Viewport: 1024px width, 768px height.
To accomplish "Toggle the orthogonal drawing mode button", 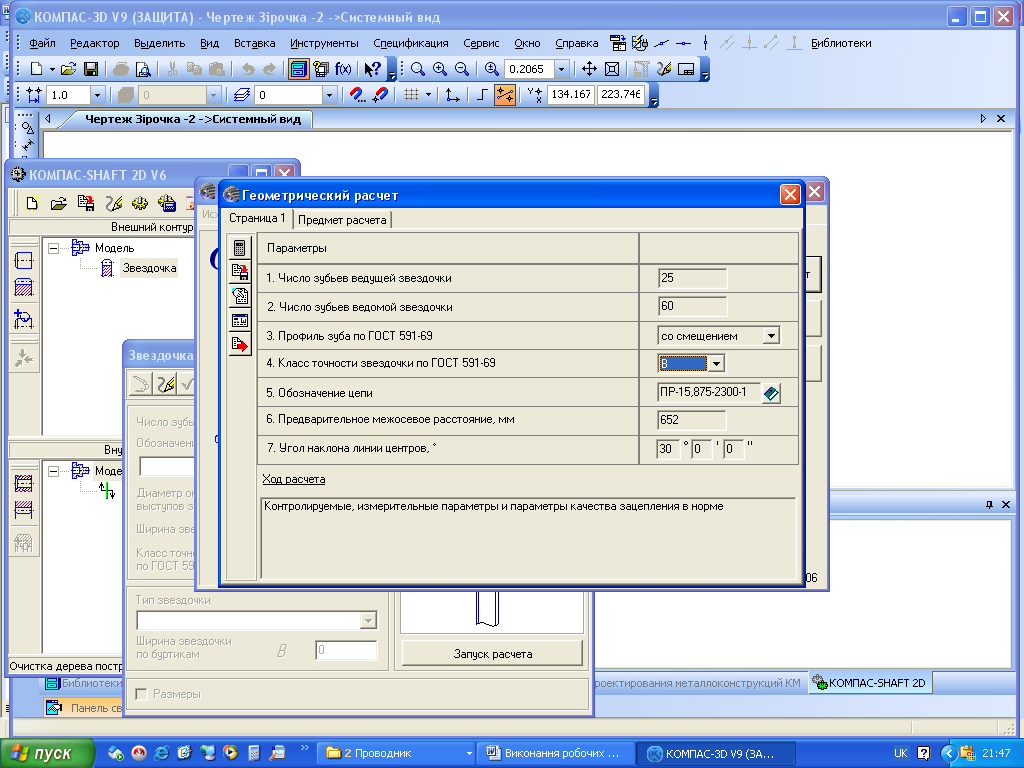I will (x=482, y=95).
